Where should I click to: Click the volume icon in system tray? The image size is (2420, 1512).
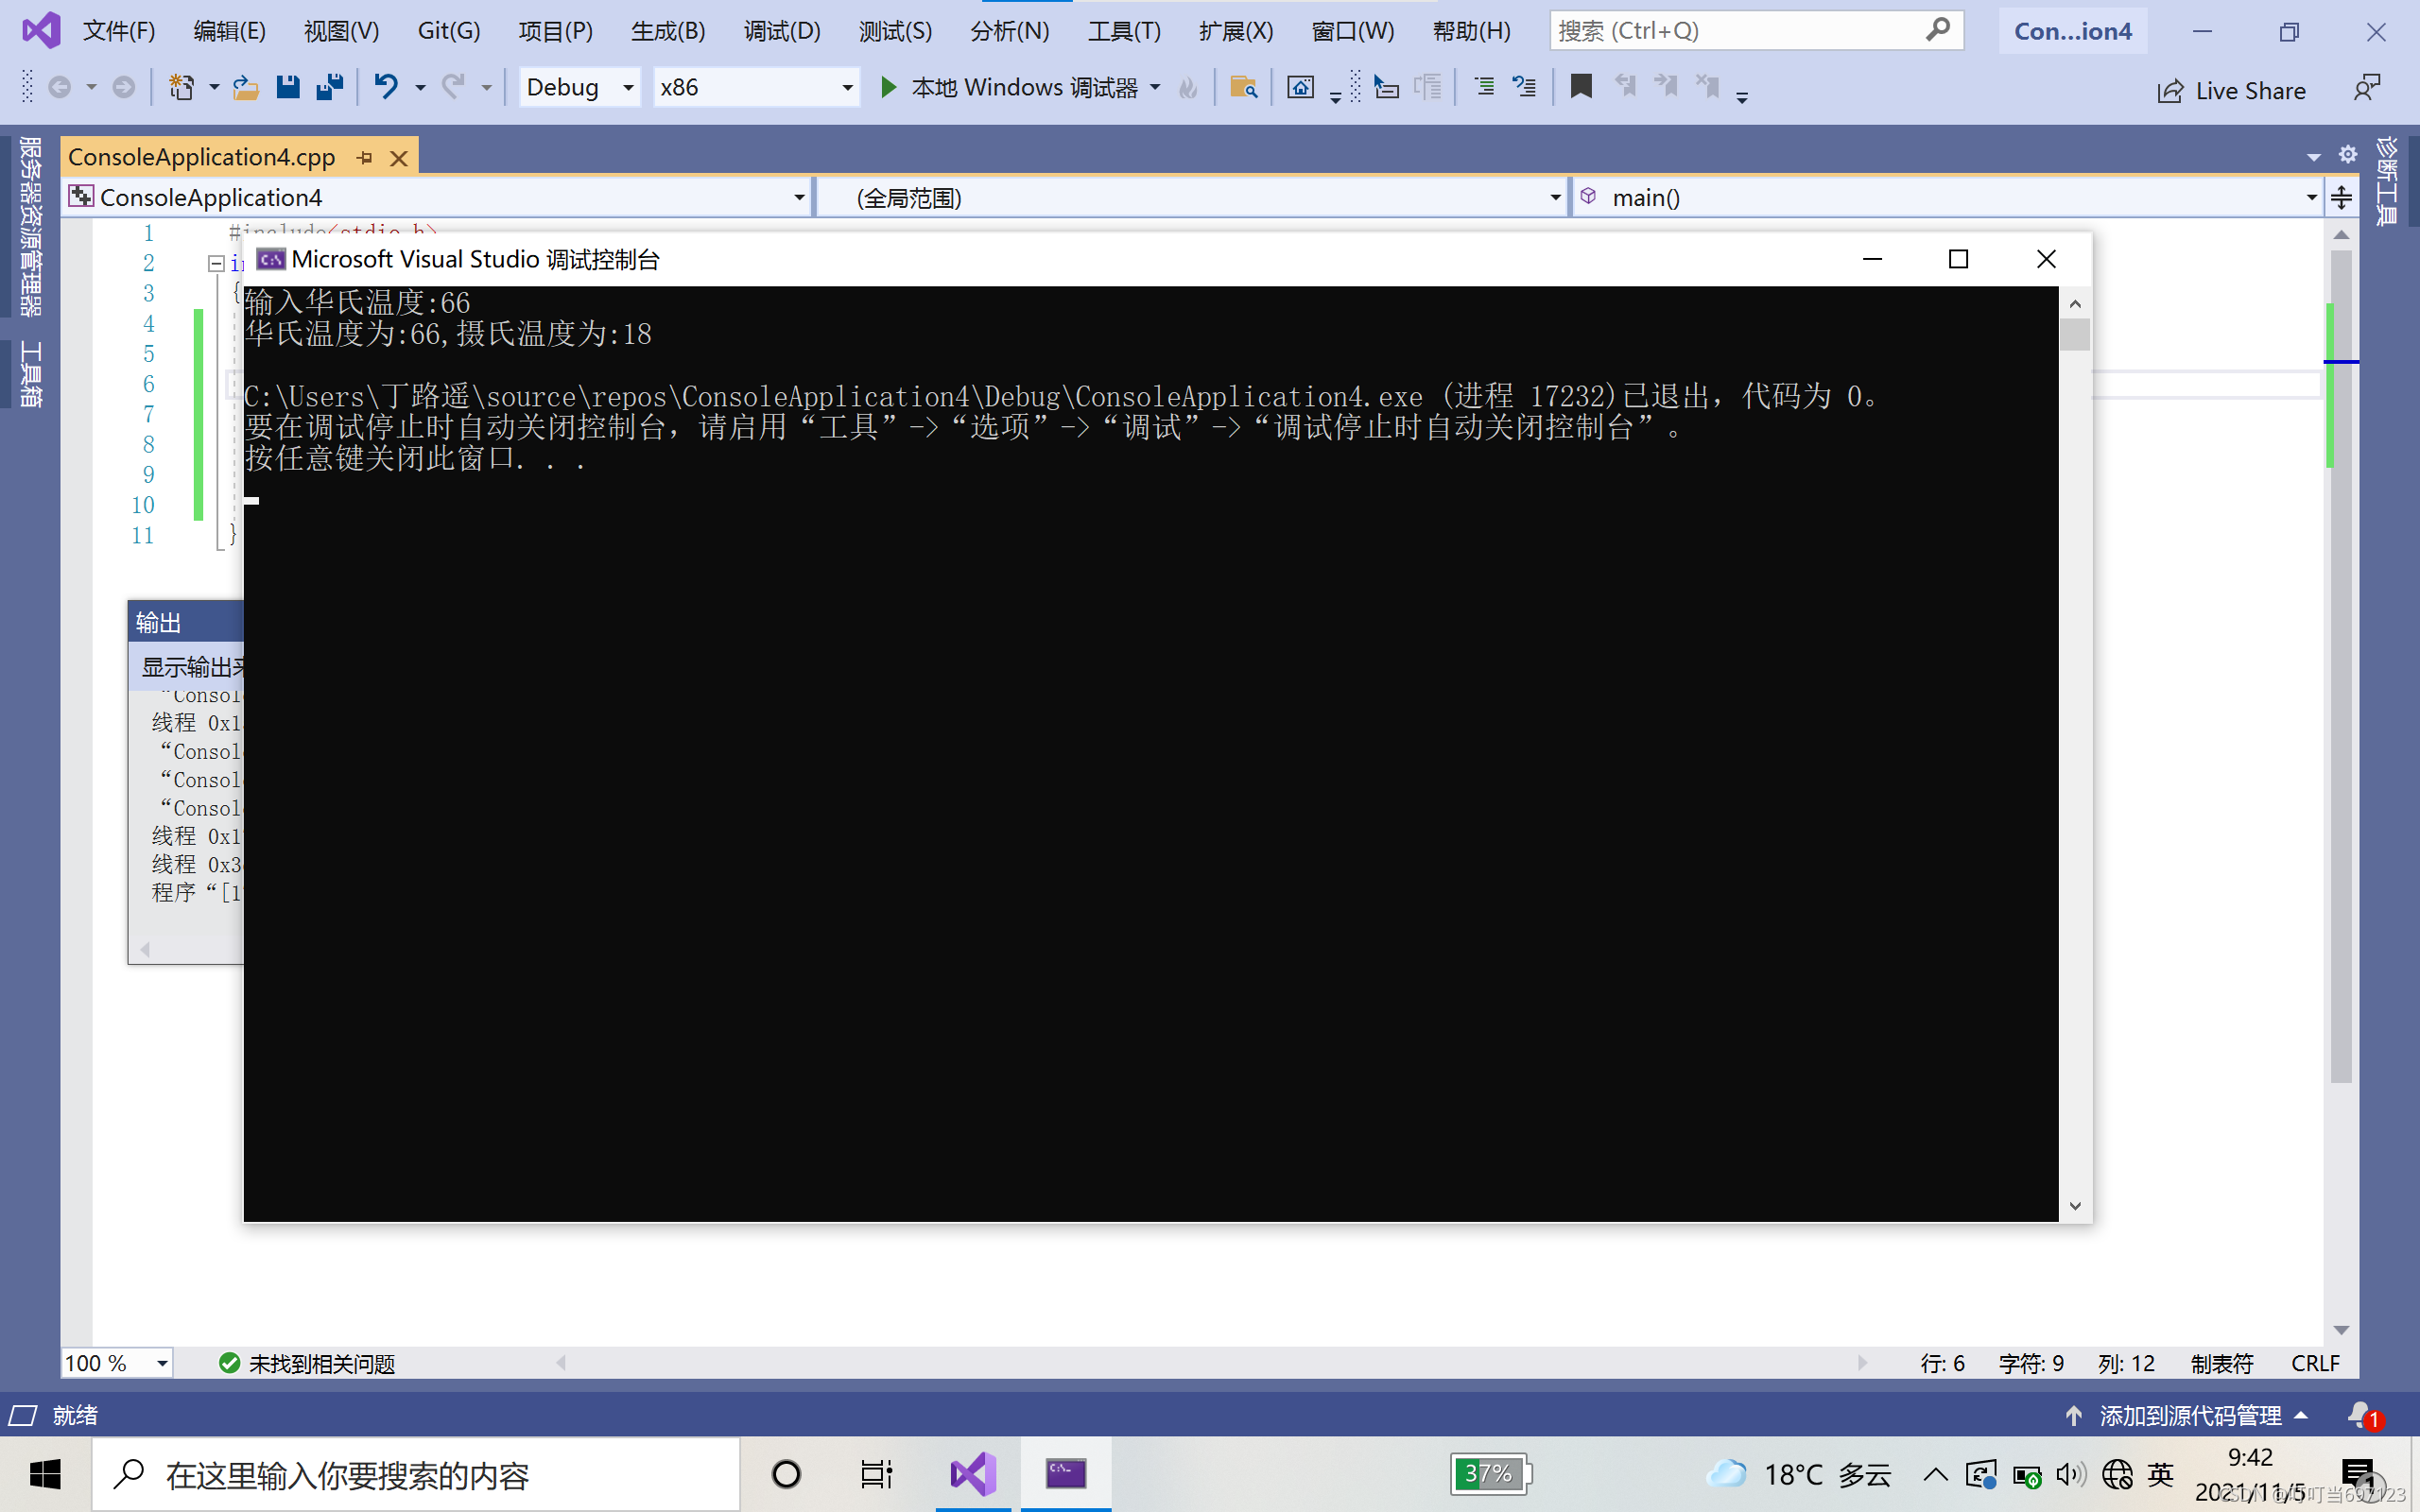pyautogui.click(x=2070, y=1474)
